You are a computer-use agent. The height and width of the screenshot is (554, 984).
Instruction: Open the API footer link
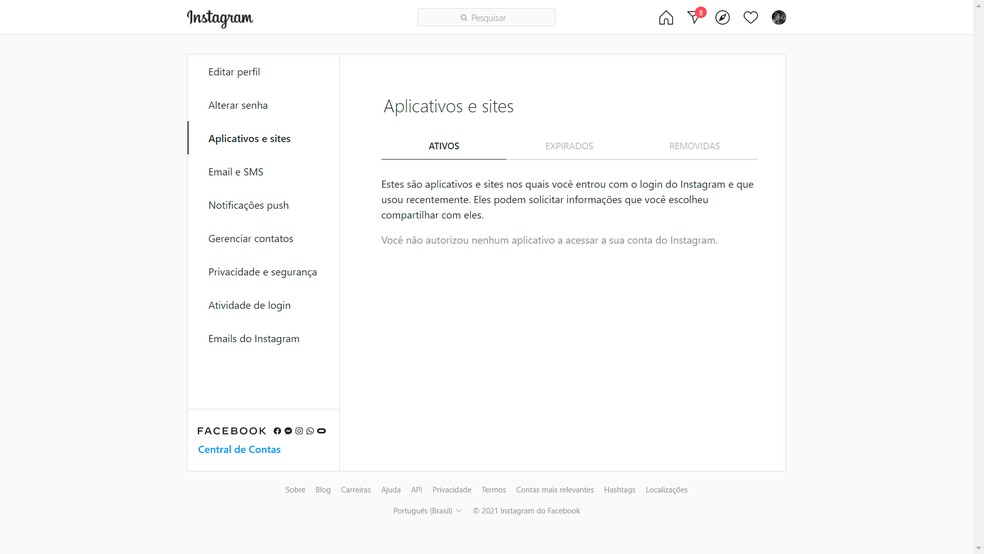(x=416, y=489)
